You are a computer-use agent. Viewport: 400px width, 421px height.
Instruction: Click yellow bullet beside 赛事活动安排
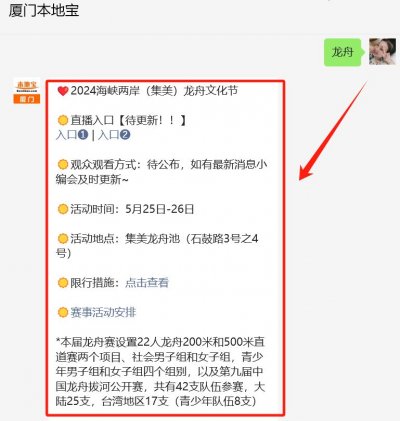pos(63,312)
